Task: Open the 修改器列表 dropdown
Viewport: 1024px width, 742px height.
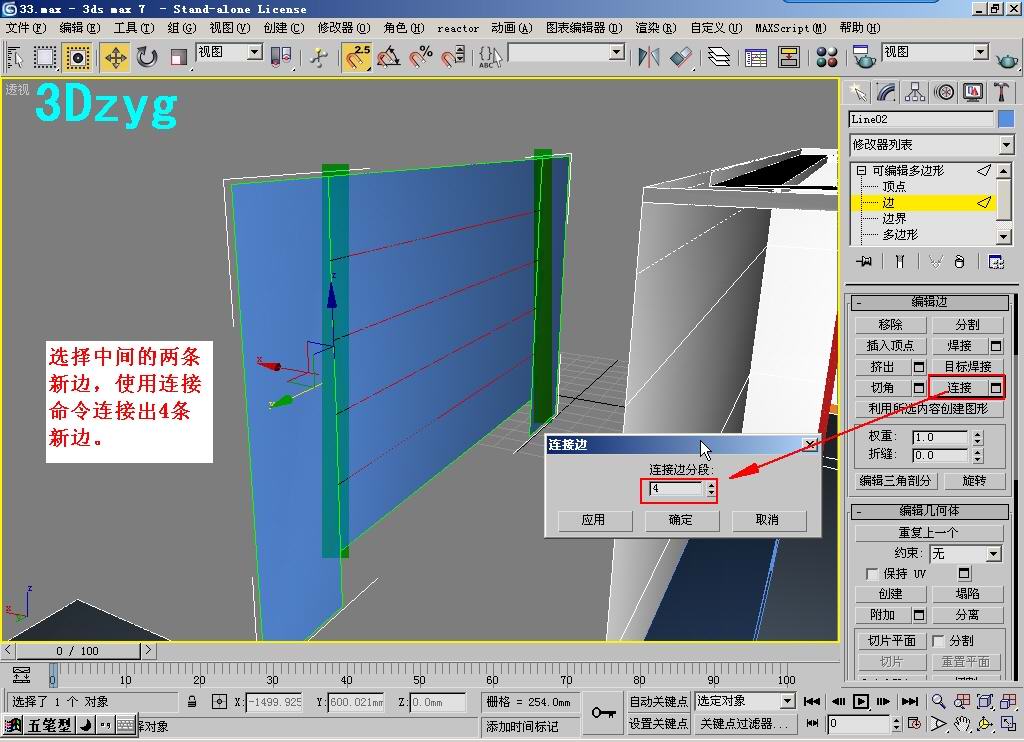Action: [x=1005, y=145]
